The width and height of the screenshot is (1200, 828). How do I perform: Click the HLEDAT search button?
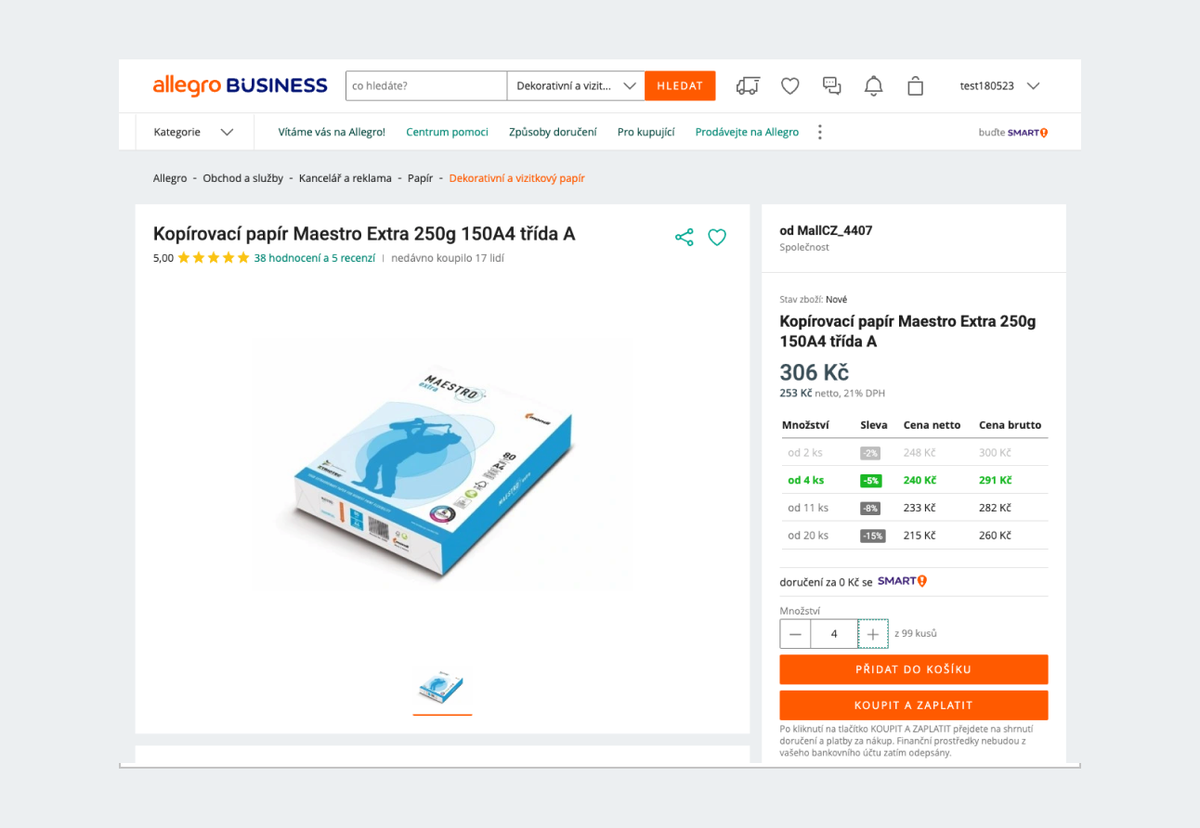click(680, 86)
